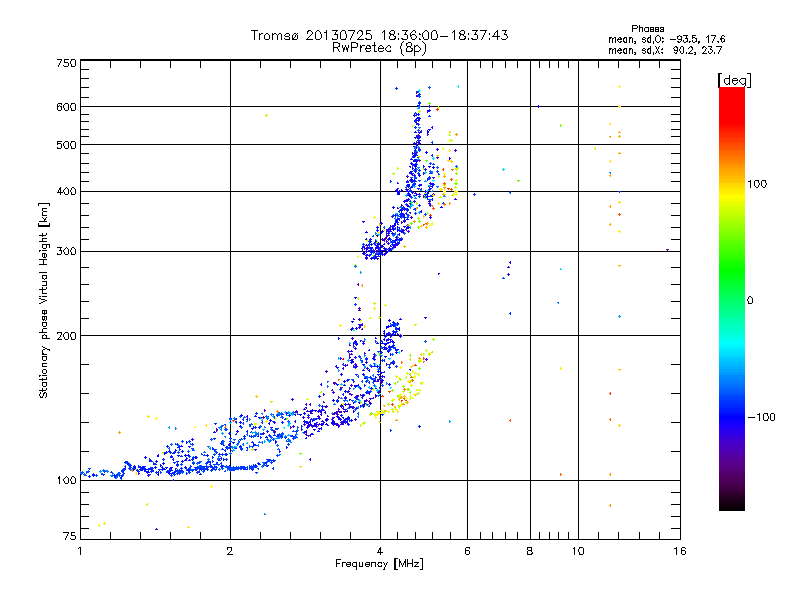Click the x-axis tick label "10"
Image resolution: width=800 pixels, height=600 pixels.
tap(578, 551)
